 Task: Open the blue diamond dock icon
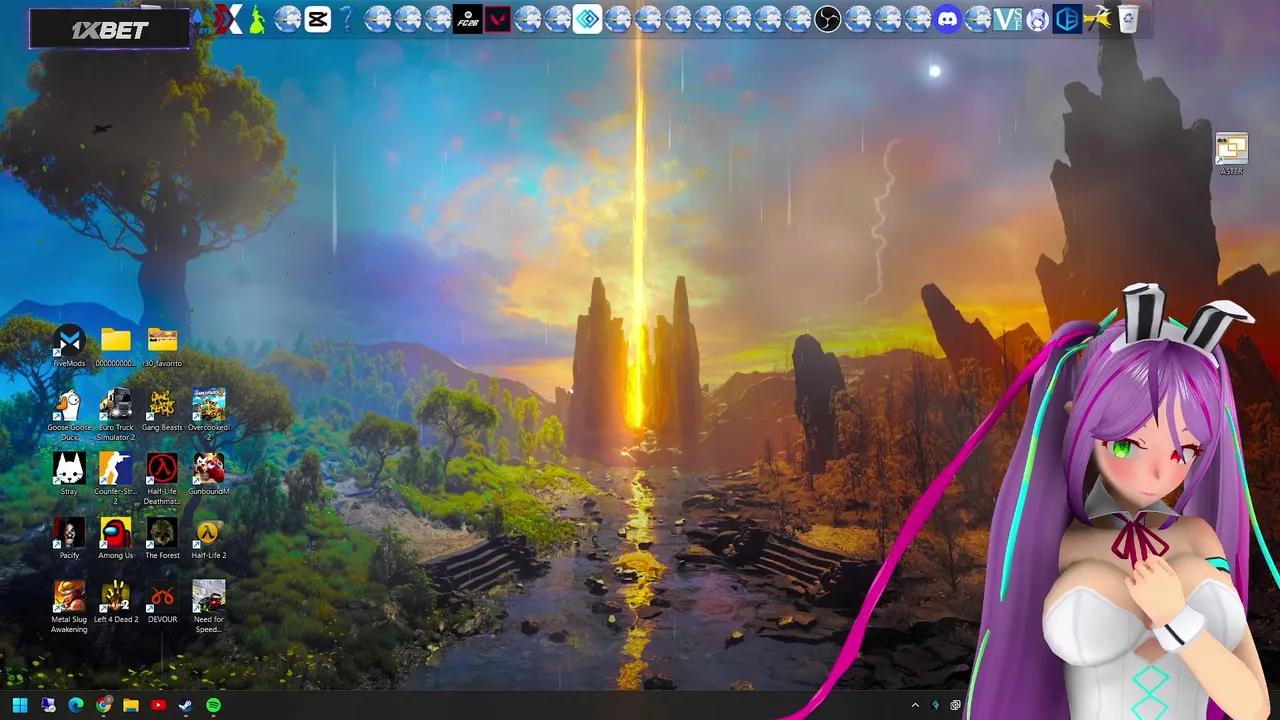click(x=587, y=18)
